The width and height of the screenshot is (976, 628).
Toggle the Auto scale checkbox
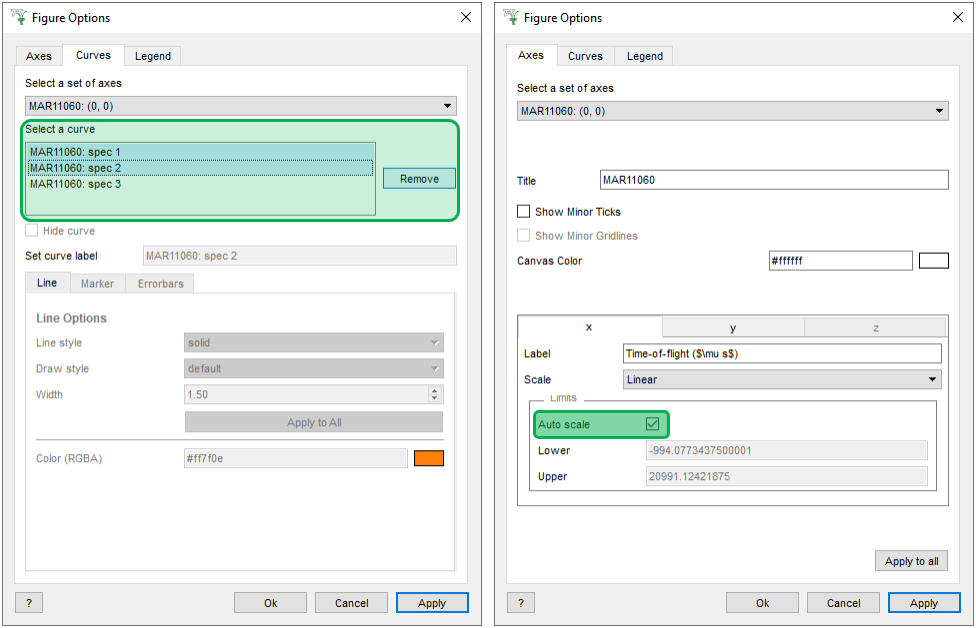[x=652, y=424]
